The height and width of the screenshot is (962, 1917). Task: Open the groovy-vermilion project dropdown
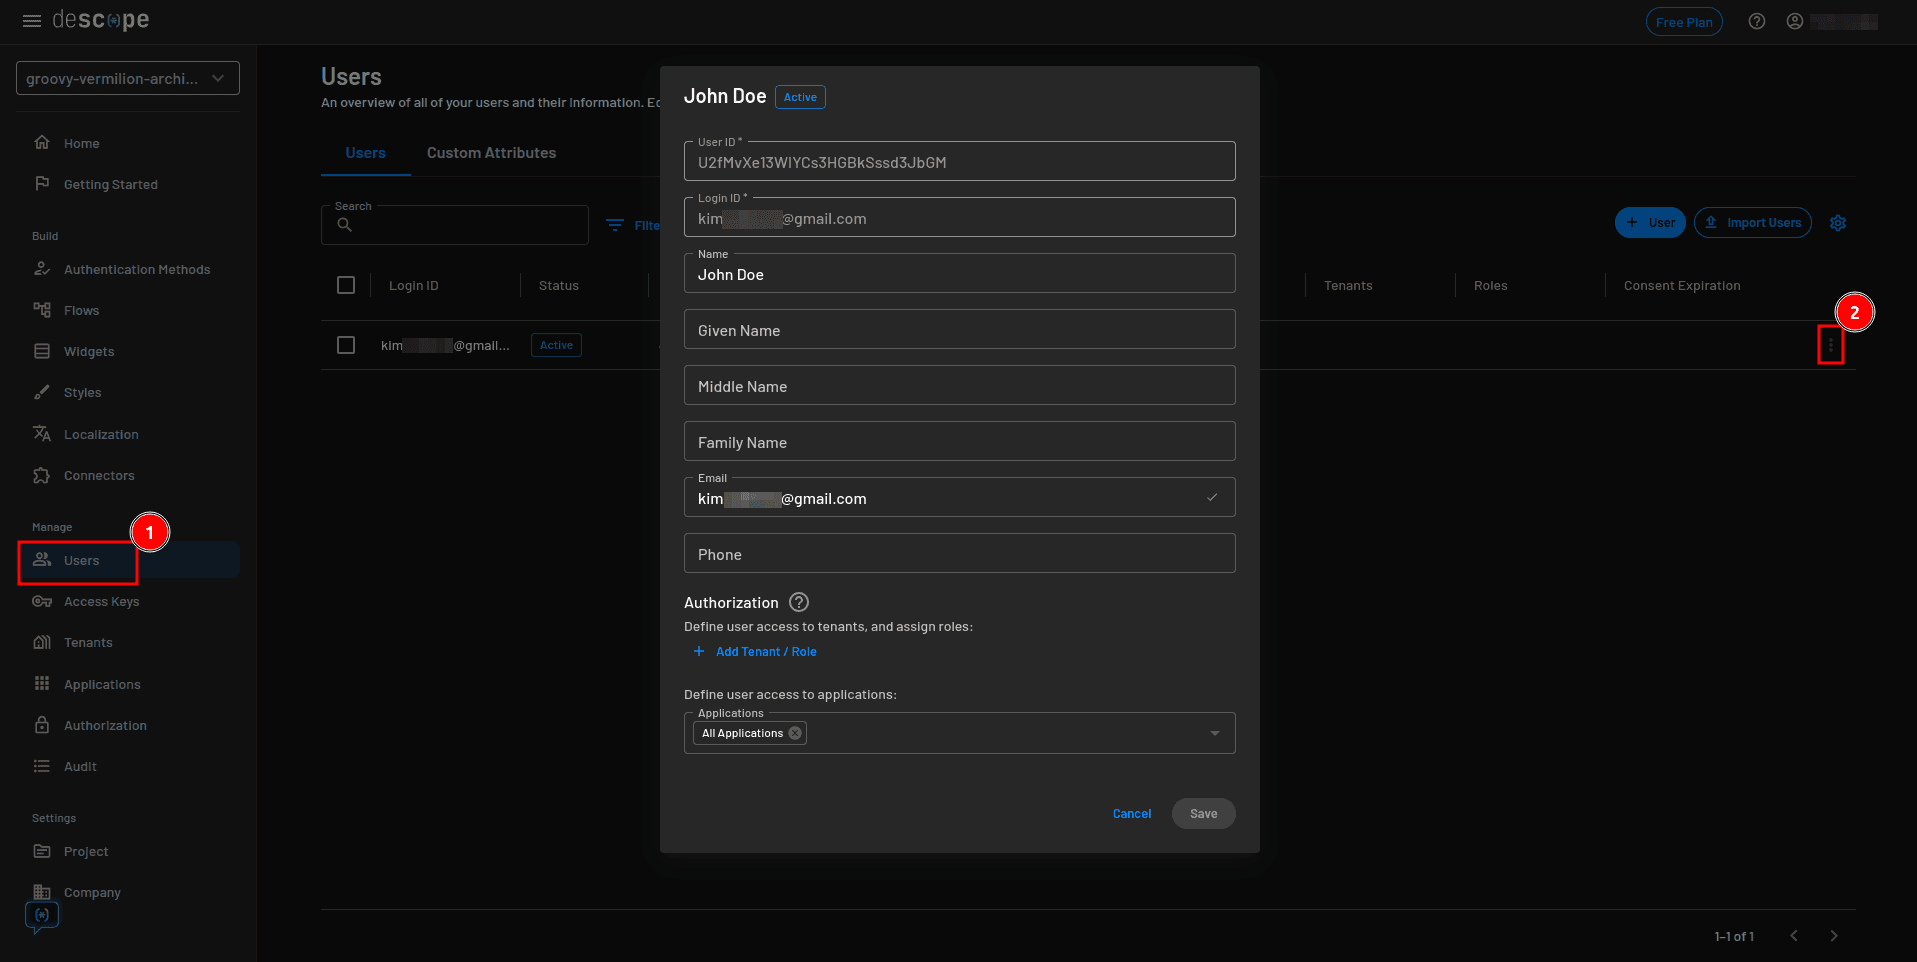pyautogui.click(x=127, y=78)
